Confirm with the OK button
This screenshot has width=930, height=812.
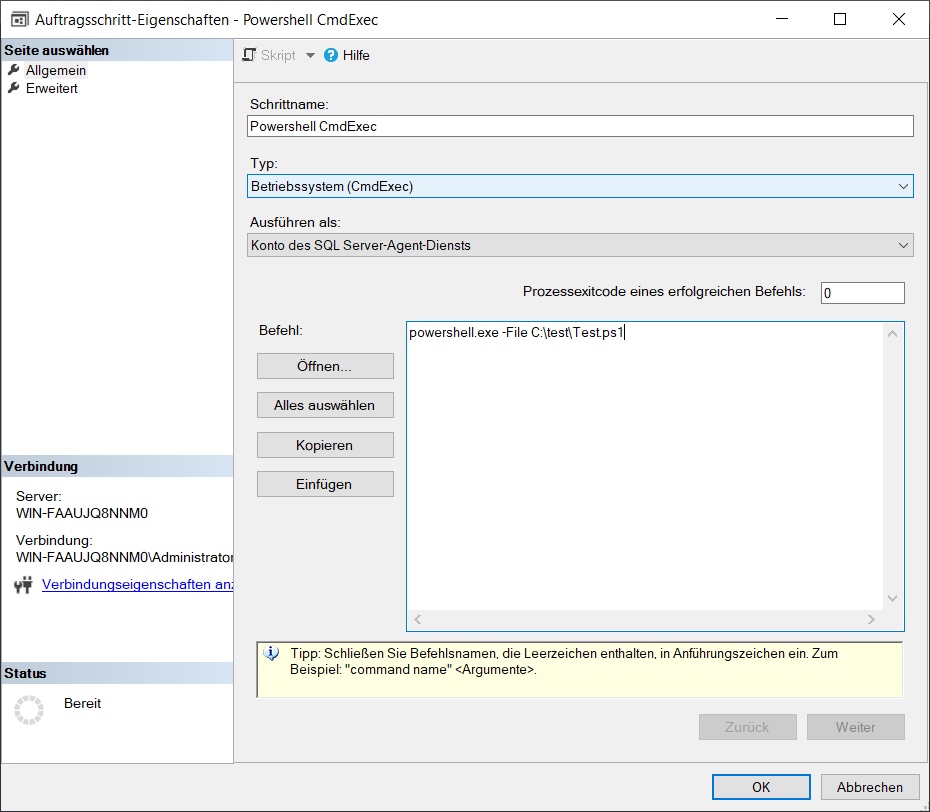click(x=761, y=787)
